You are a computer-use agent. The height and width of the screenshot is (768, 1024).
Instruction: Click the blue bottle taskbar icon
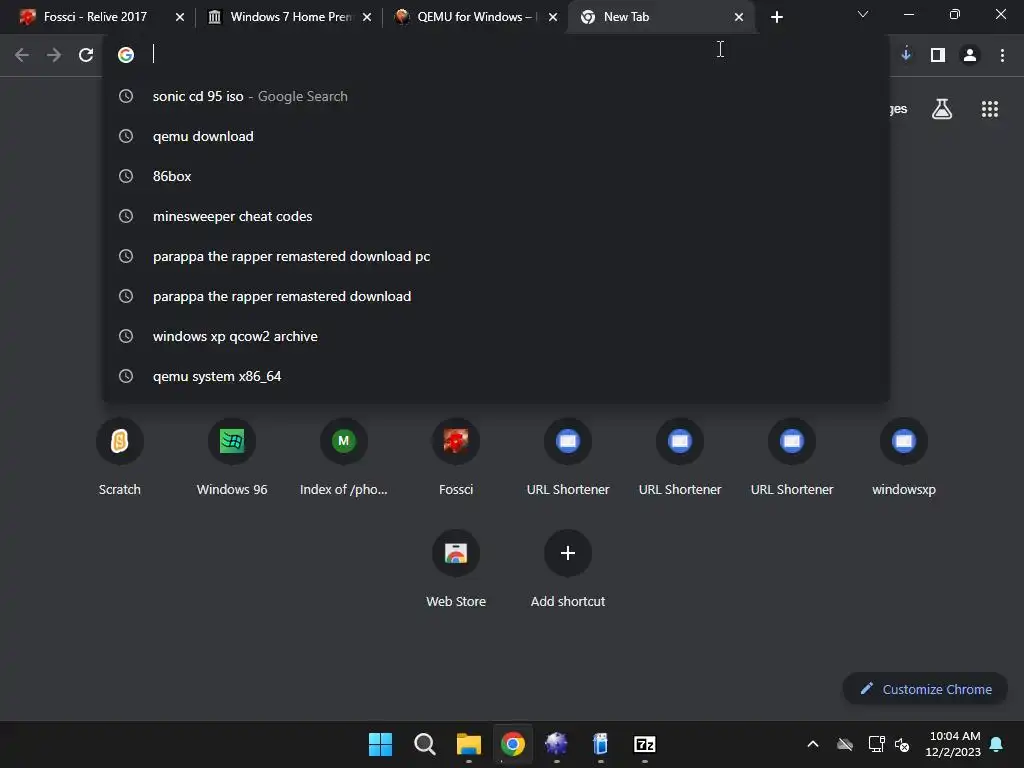pyautogui.click(x=600, y=744)
